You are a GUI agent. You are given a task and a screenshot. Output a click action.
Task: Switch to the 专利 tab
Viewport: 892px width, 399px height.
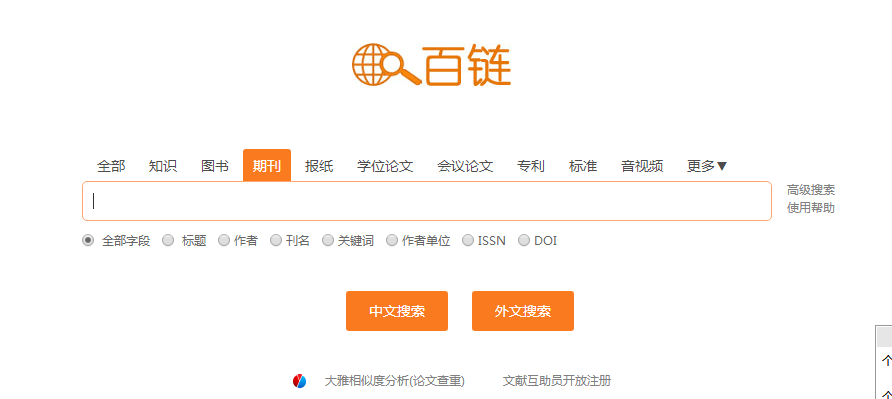pyautogui.click(x=531, y=166)
